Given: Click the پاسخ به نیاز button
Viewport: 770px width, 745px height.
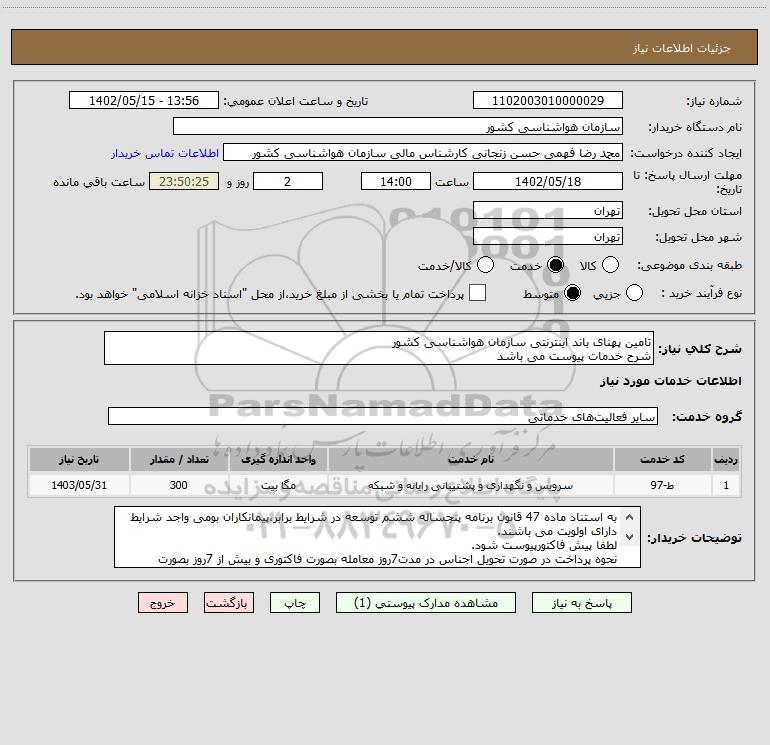Looking at the screenshot, I should pyautogui.click(x=581, y=603).
